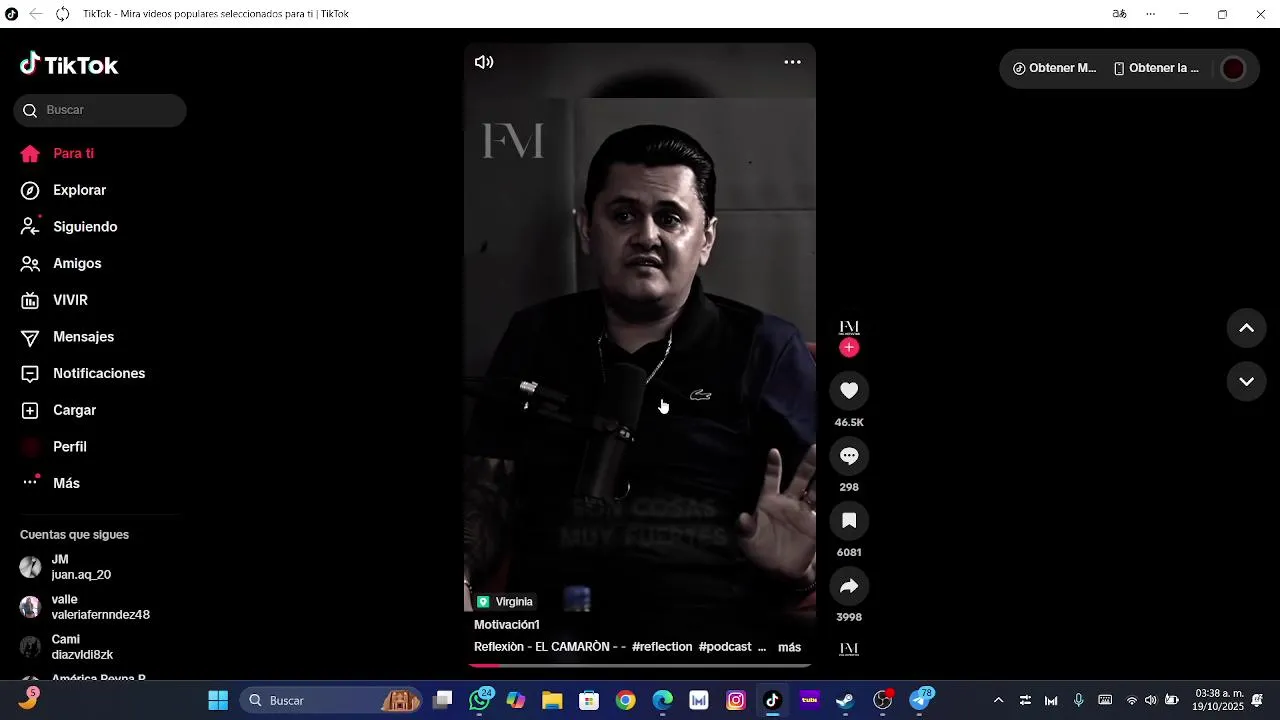Screen dimensions: 1280x720
Task: Open Microsoft Store from taskbar
Action: tap(589, 700)
